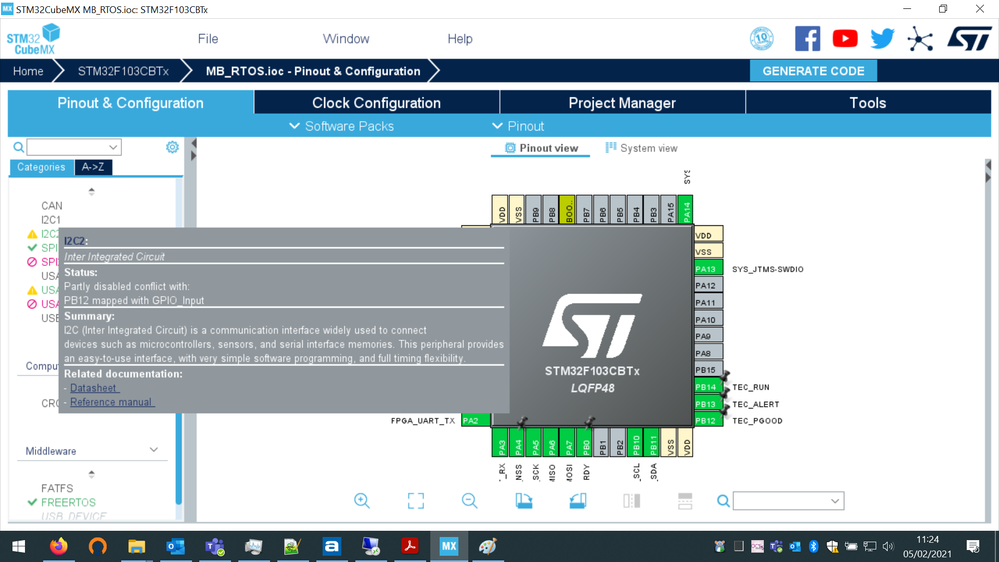The height and width of the screenshot is (562, 999).
Task: Open the ST YouTube channel icon
Action: point(845,39)
